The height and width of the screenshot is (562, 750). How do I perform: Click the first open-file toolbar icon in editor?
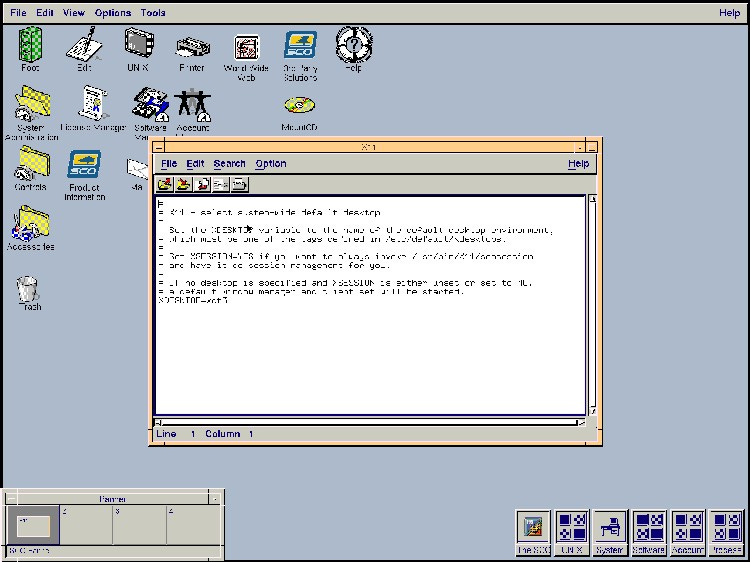[x=164, y=185]
